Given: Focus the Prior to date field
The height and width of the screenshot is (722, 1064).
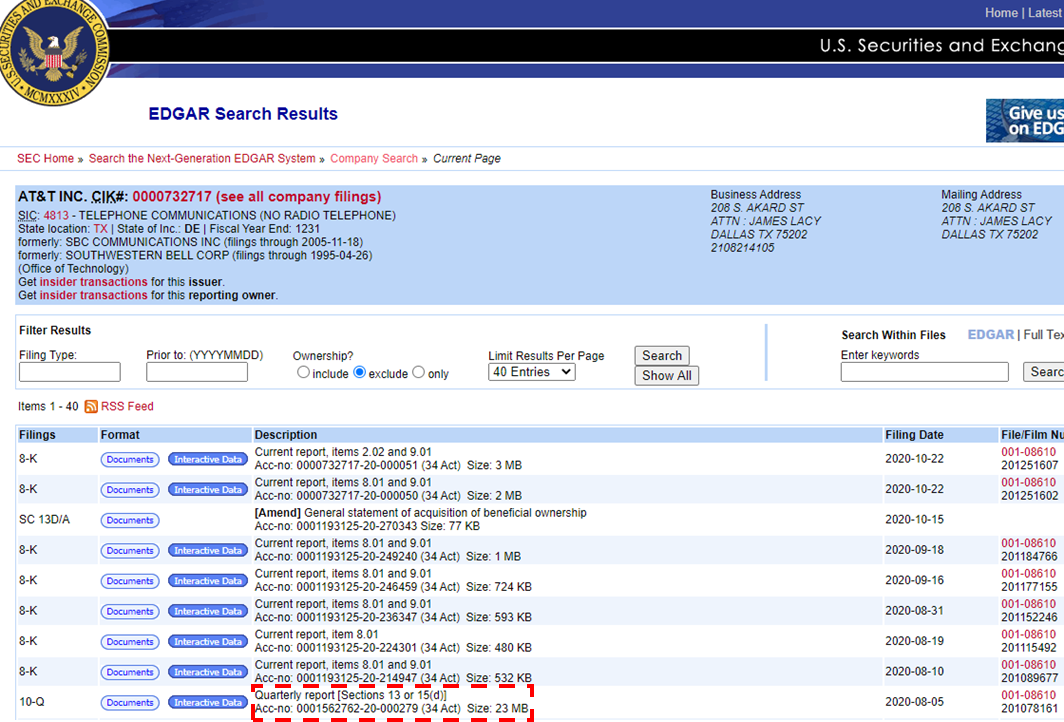Looking at the screenshot, I should (x=197, y=372).
